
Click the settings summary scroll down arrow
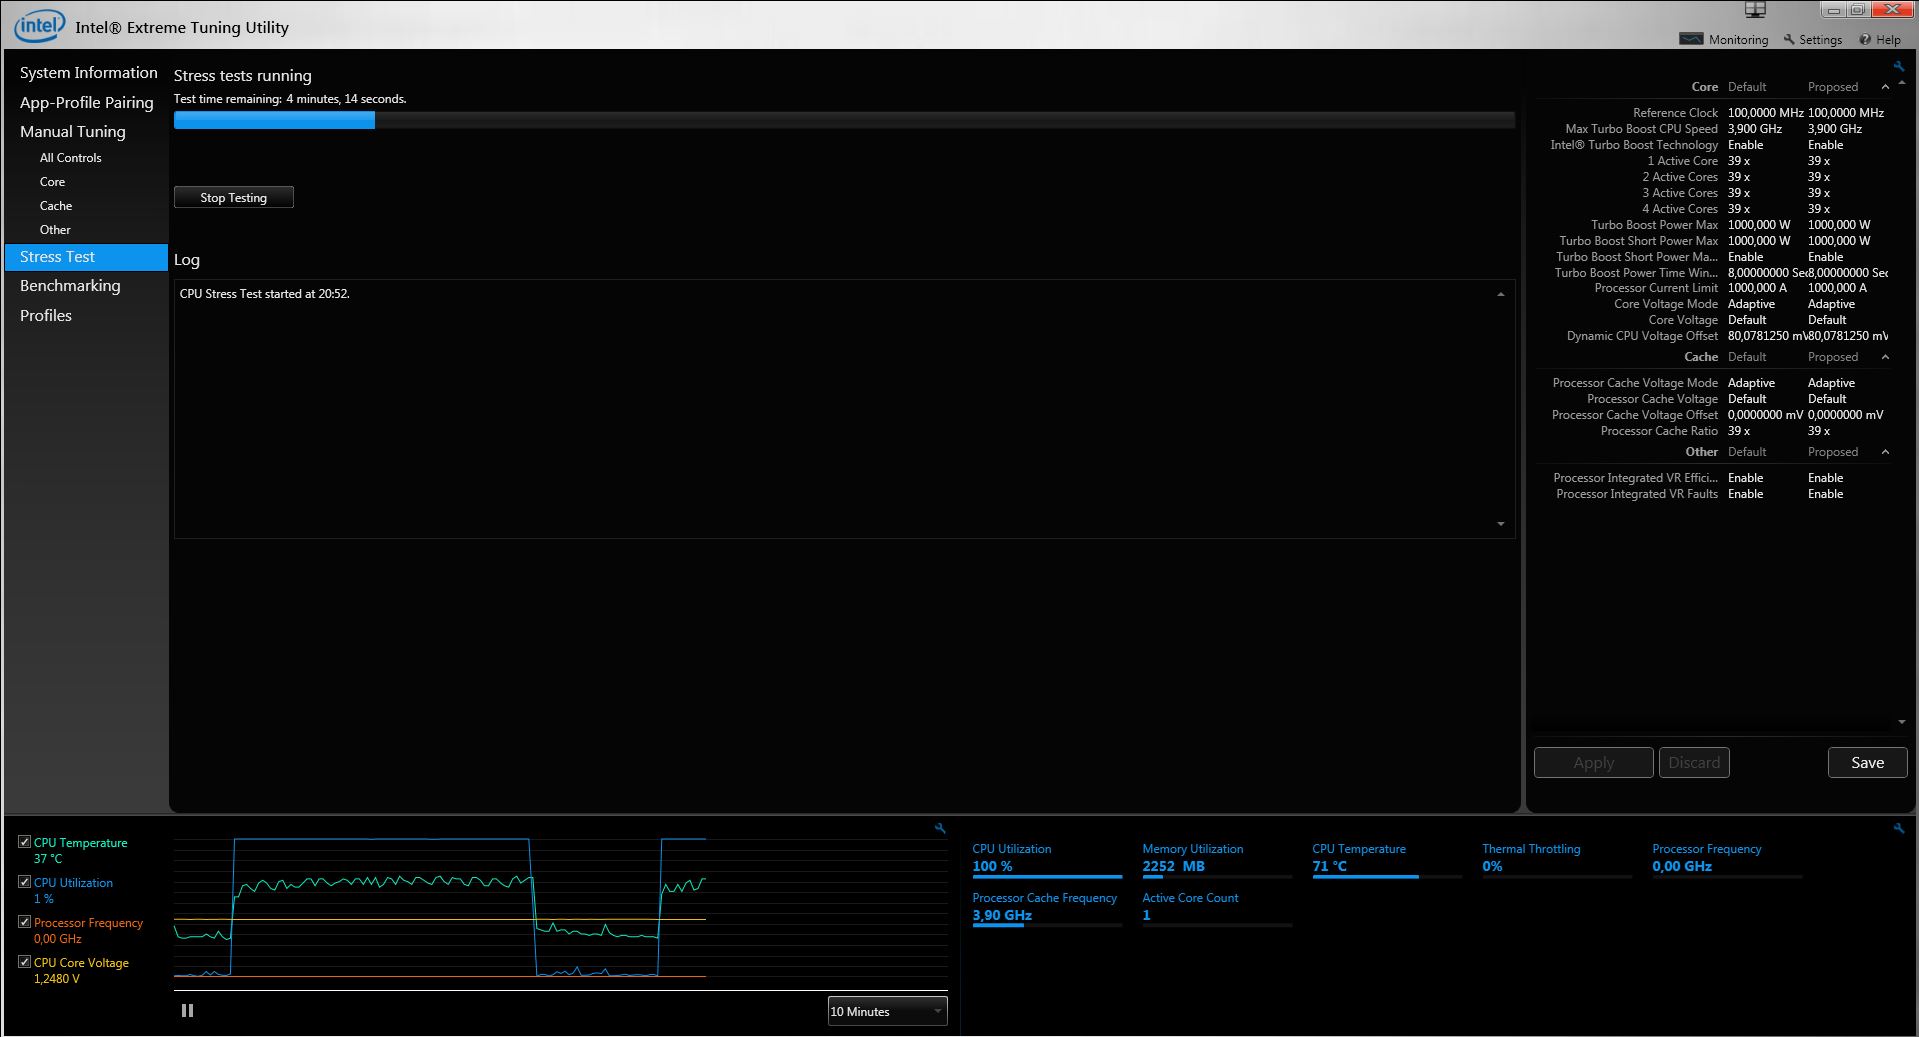pyautogui.click(x=1901, y=722)
